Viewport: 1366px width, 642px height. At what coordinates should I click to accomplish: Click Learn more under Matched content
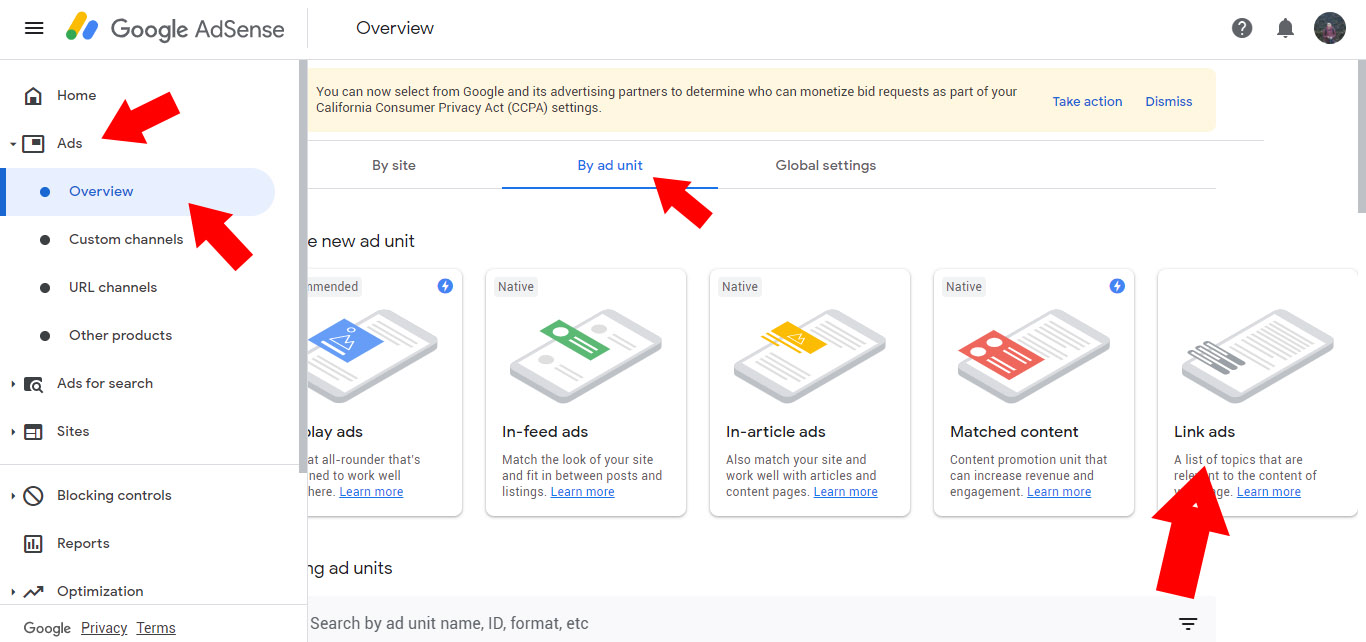pyautogui.click(x=1059, y=492)
